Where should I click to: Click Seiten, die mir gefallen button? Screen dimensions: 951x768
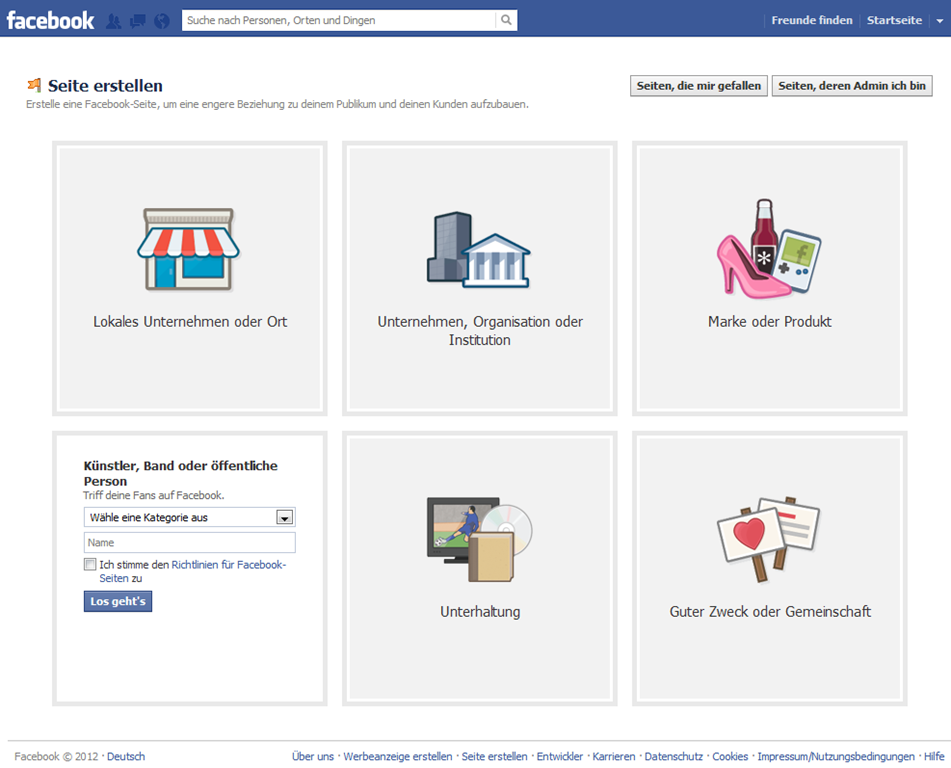point(699,86)
